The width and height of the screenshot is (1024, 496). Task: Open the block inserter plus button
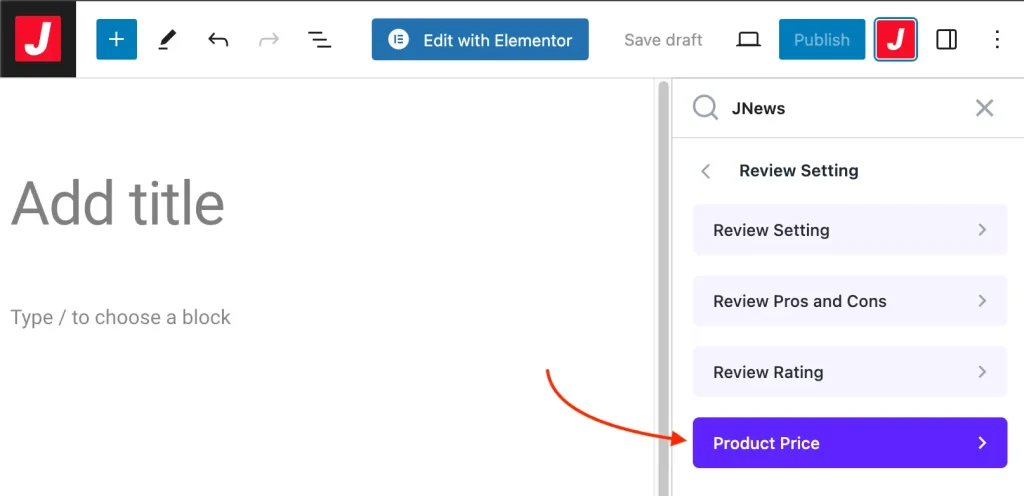click(x=116, y=40)
